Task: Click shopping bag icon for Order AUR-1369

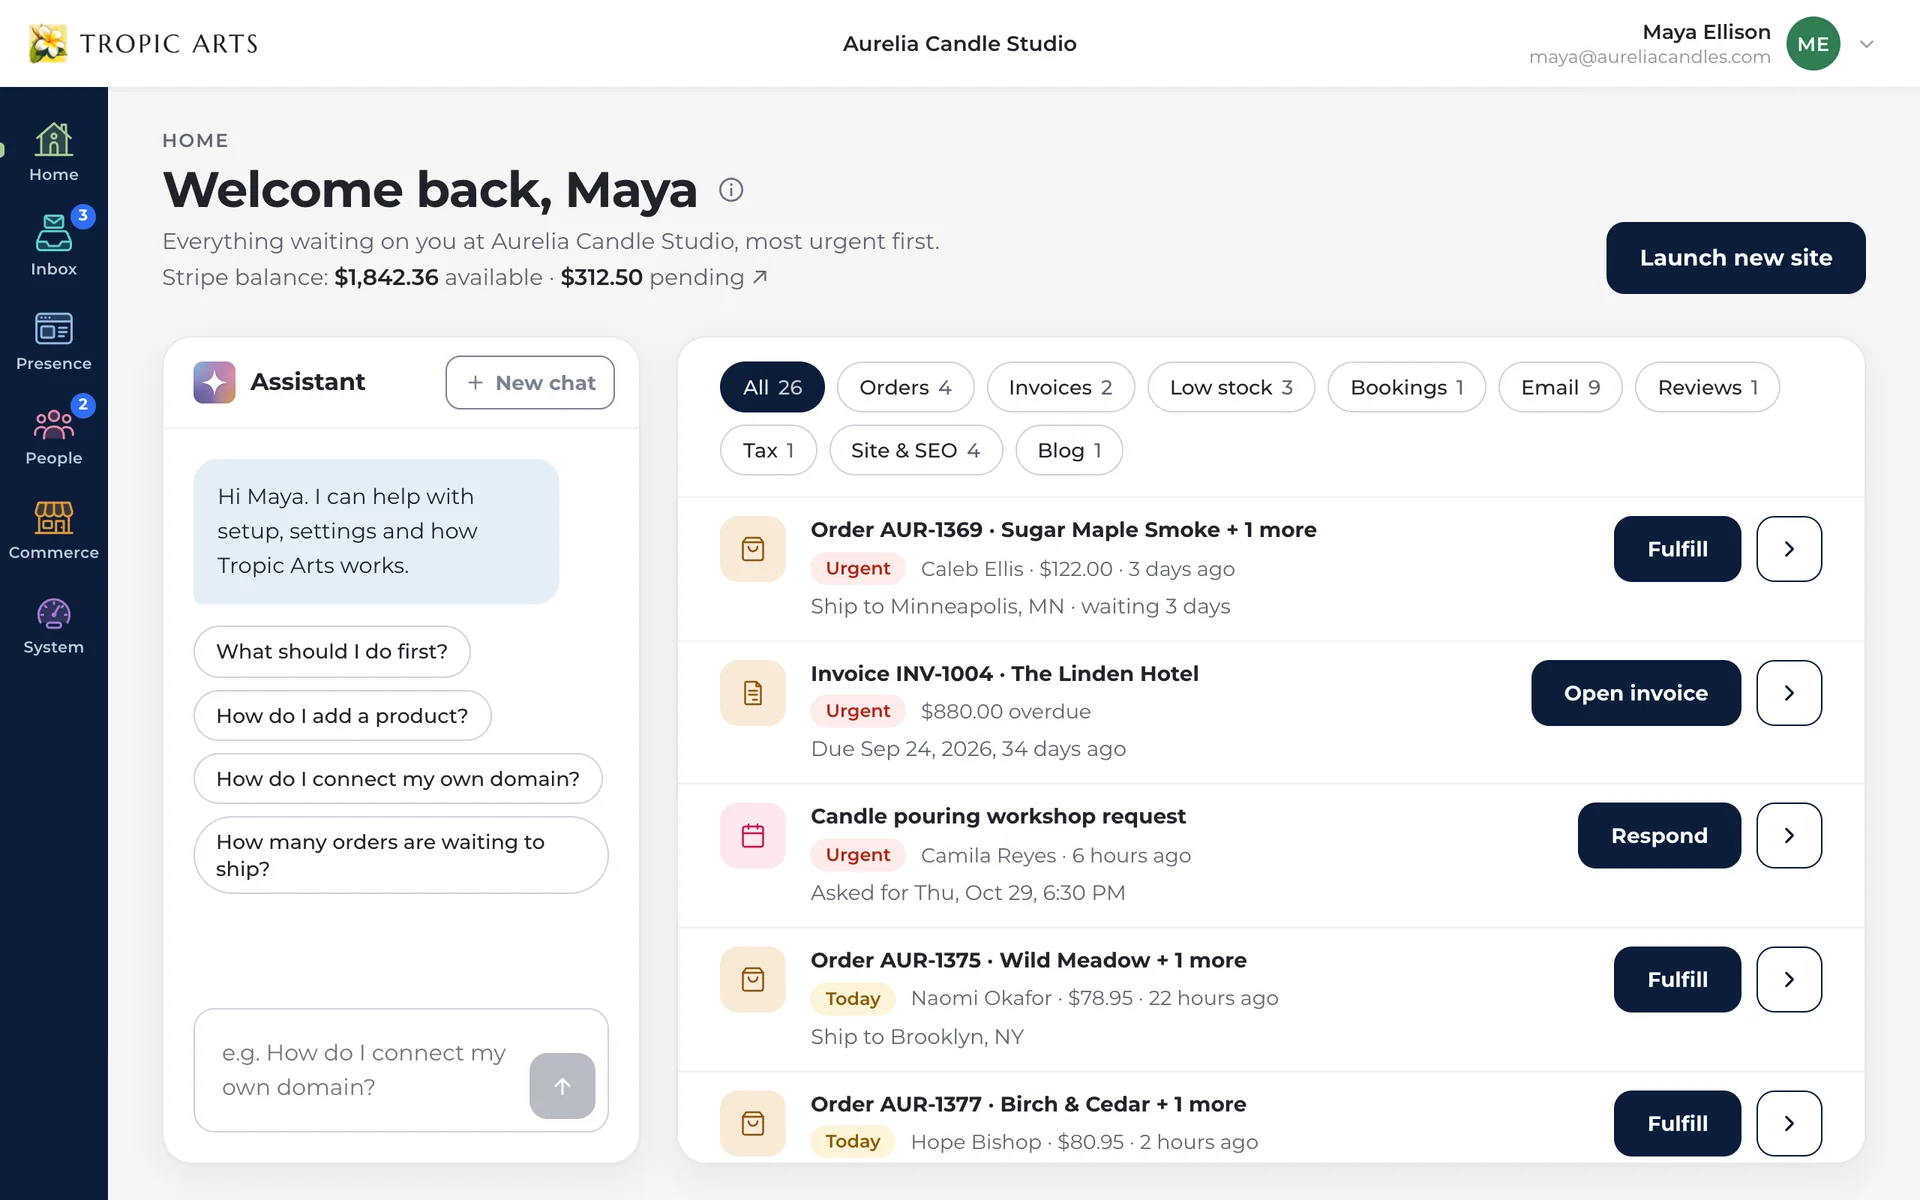Action: (753, 549)
